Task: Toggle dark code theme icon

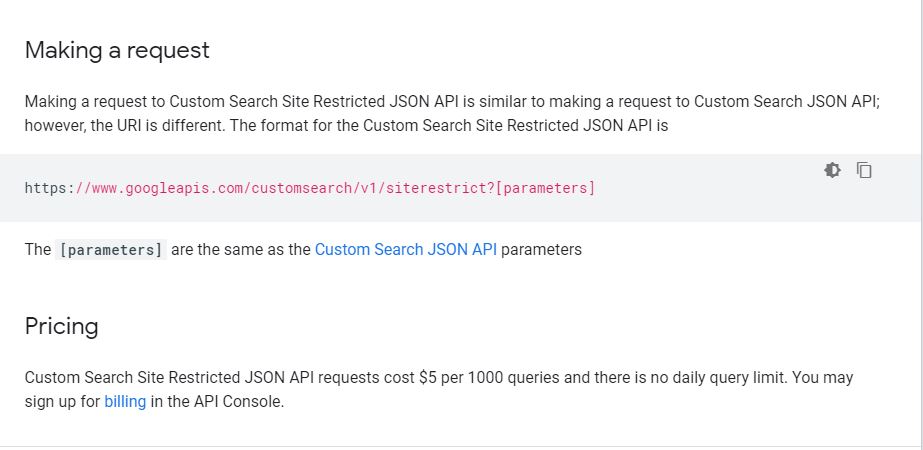Action: click(x=832, y=170)
